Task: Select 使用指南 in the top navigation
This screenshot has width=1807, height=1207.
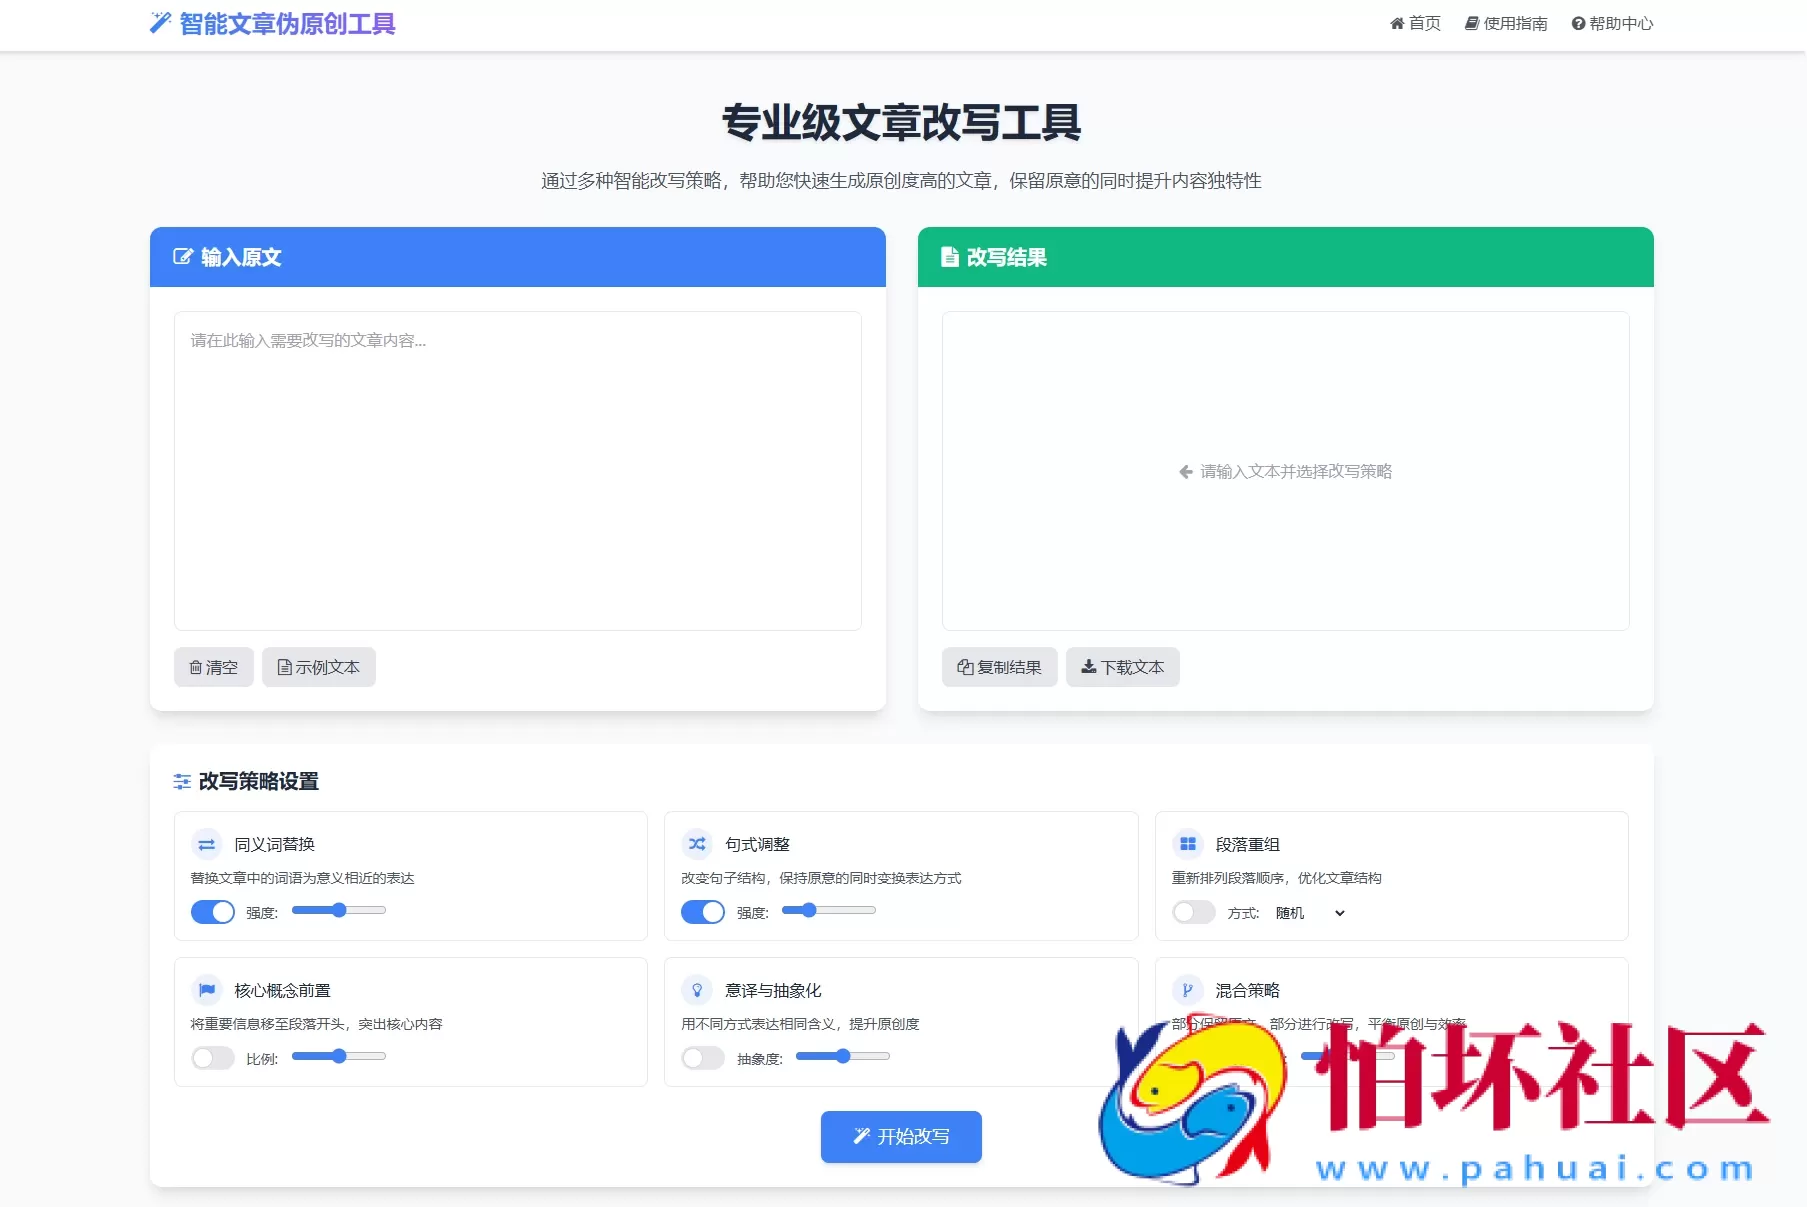Action: 1505,23
